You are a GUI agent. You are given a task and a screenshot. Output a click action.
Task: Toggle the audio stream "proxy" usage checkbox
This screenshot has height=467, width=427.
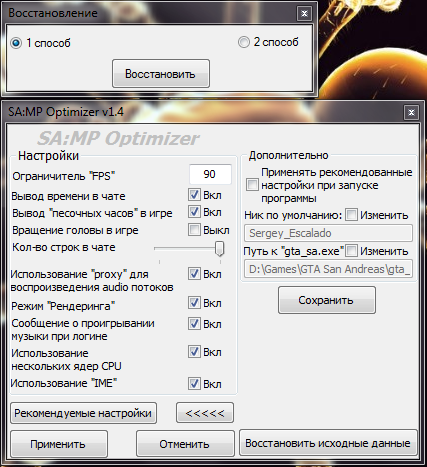pyautogui.click(x=194, y=274)
